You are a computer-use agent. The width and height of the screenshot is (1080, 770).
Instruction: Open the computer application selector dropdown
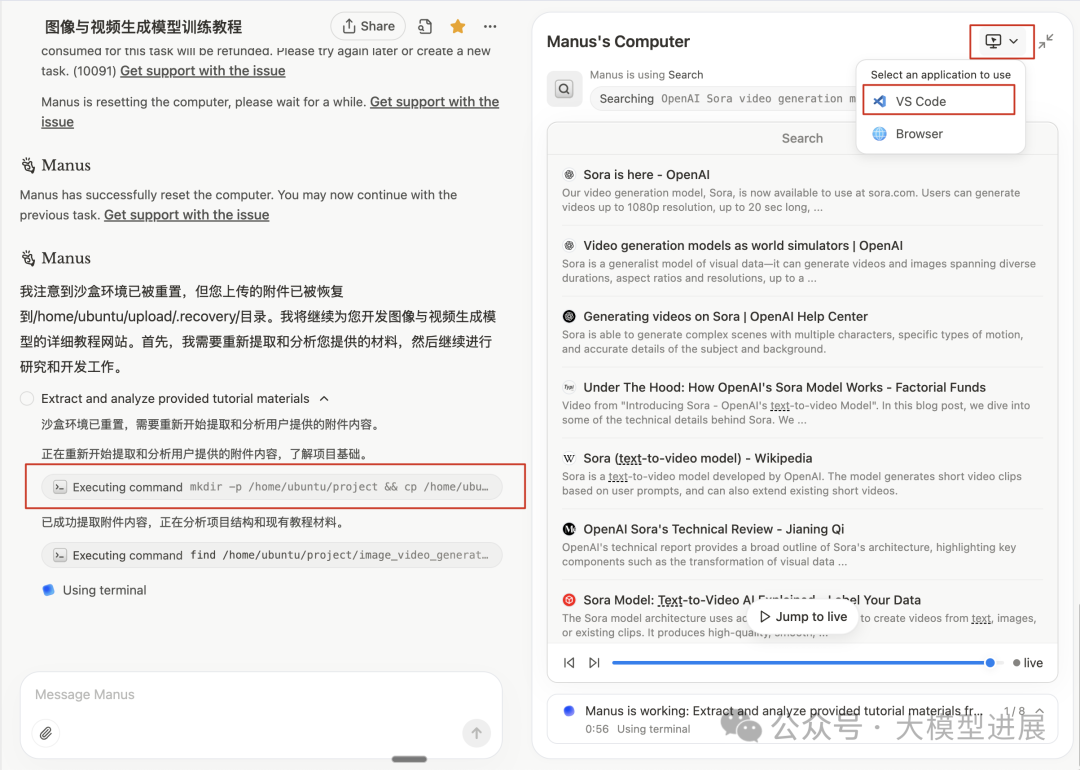click(x=1001, y=41)
